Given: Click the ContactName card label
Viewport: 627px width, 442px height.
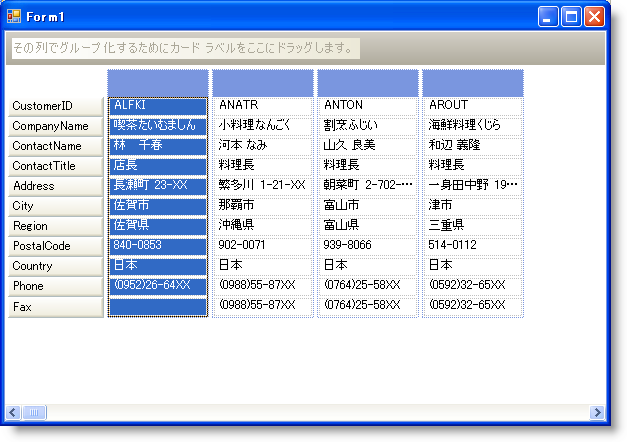Looking at the screenshot, I should pos(56,146).
